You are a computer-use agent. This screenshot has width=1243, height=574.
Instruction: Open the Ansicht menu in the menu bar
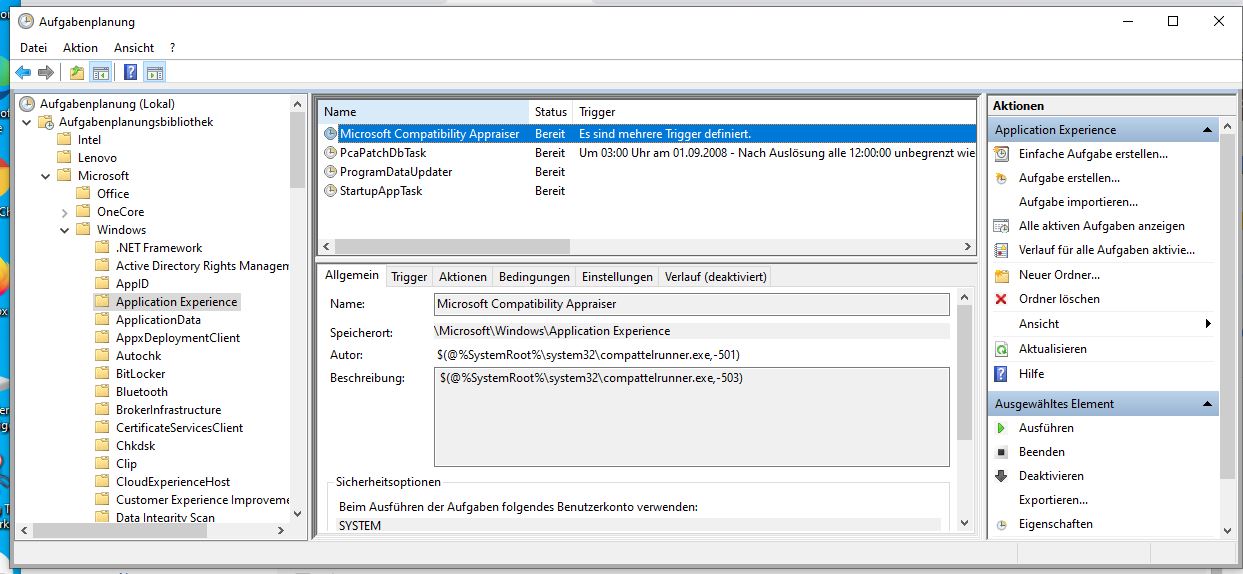pos(134,48)
